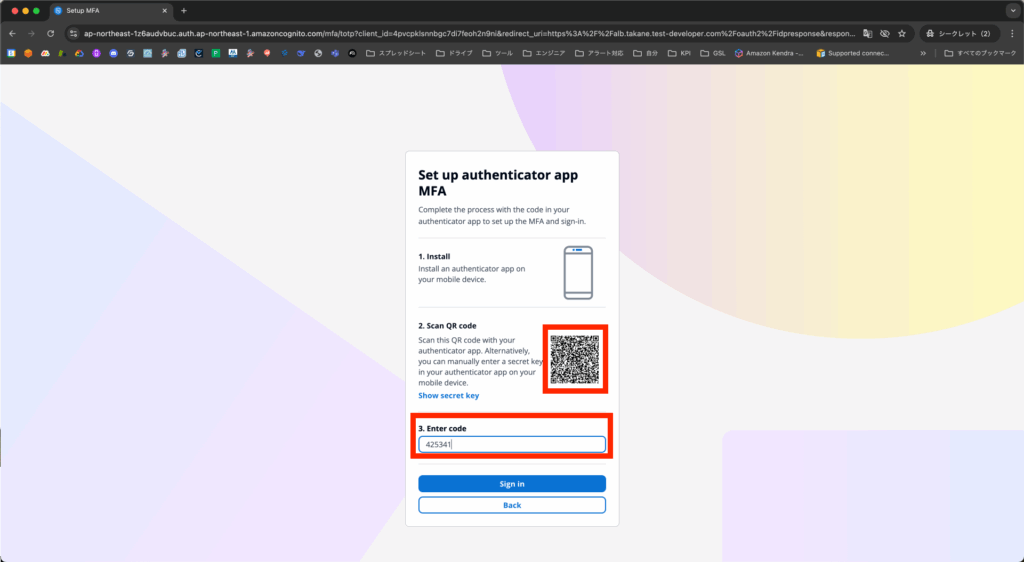Open the Chrome three-dot menu
Screen dimensions: 1024x562
(x=1012, y=33)
